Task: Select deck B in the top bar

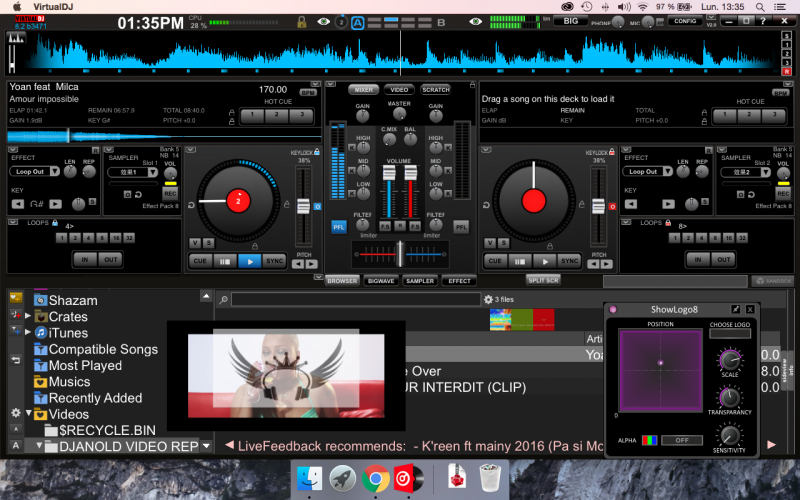Action: tap(441, 23)
